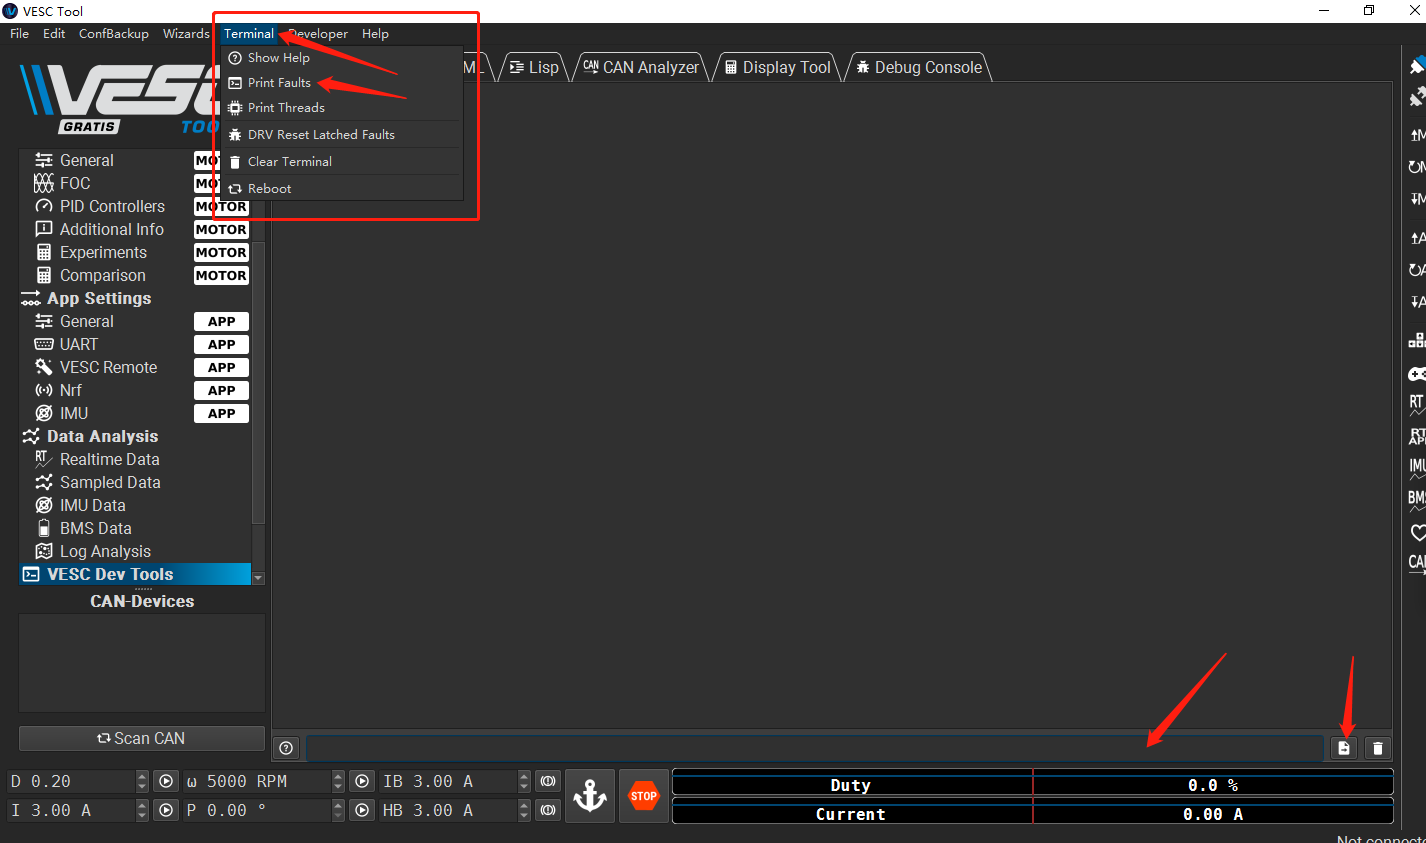Click the anchor (full brake) button
Viewport: 1426px width, 843px height.
[589, 796]
